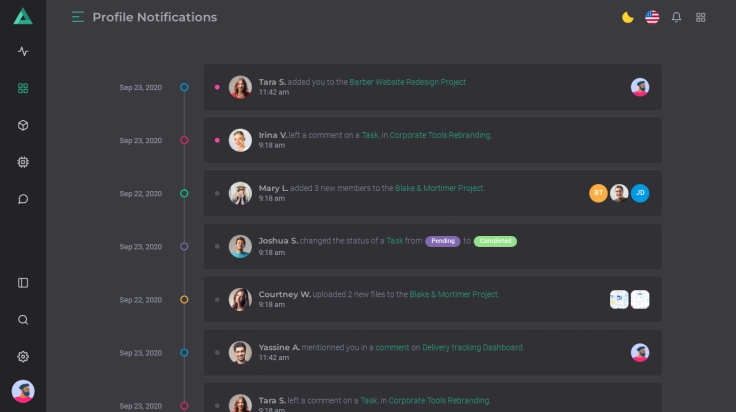Click the chip component icon in sidebar
The image size is (736, 412).
[x=23, y=162]
